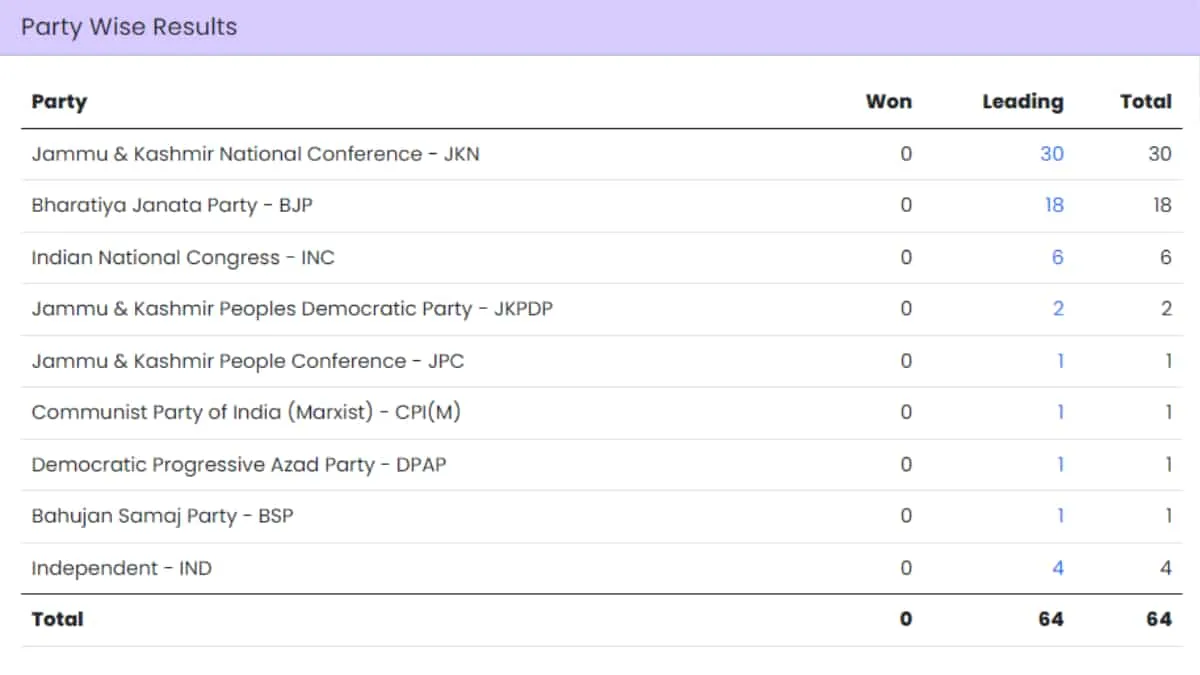Viewport: 1200px width, 675px height.
Task: Click the 'Won' column header
Action: 889,102
